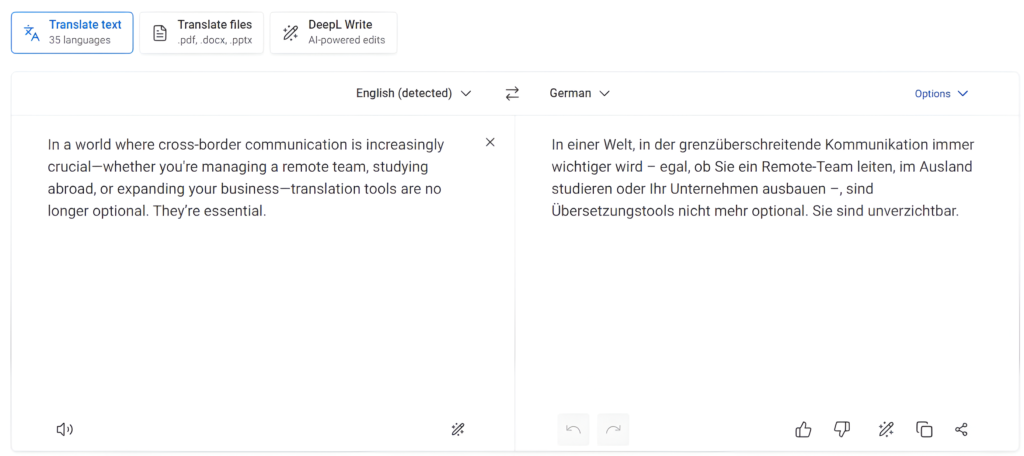The width and height of the screenshot is (1024, 456).
Task: Redo the translation edit
Action: click(613, 429)
